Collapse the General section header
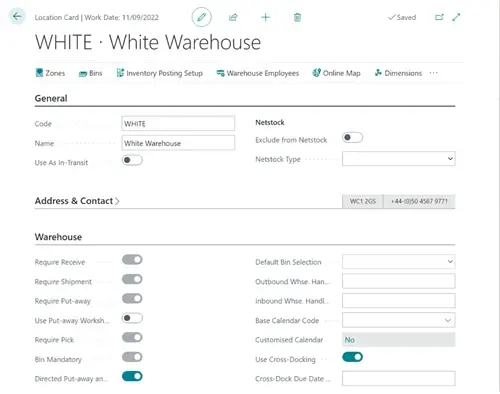The width and height of the screenshot is (500, 394). (51, 98)
